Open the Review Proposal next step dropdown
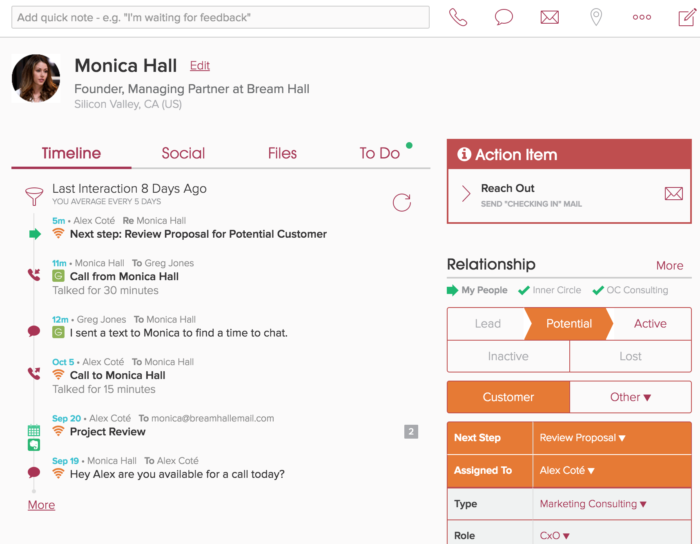 point(583,438)
